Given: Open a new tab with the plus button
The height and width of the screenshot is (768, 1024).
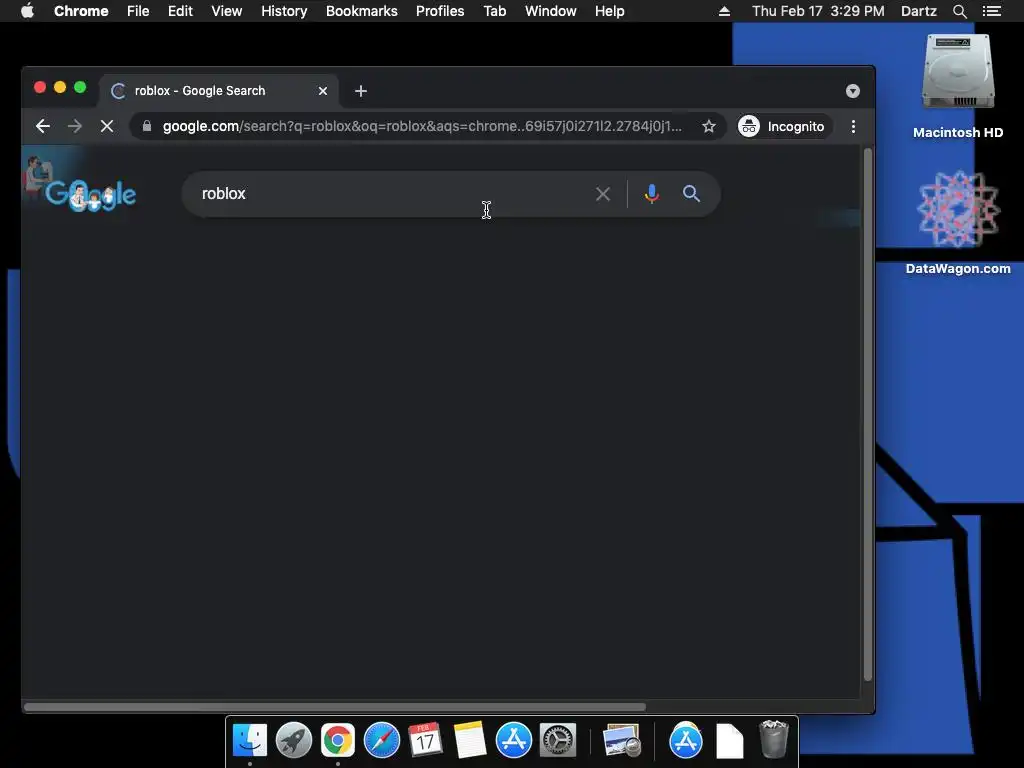Looking at the screenshot, I should pos(360,91).
